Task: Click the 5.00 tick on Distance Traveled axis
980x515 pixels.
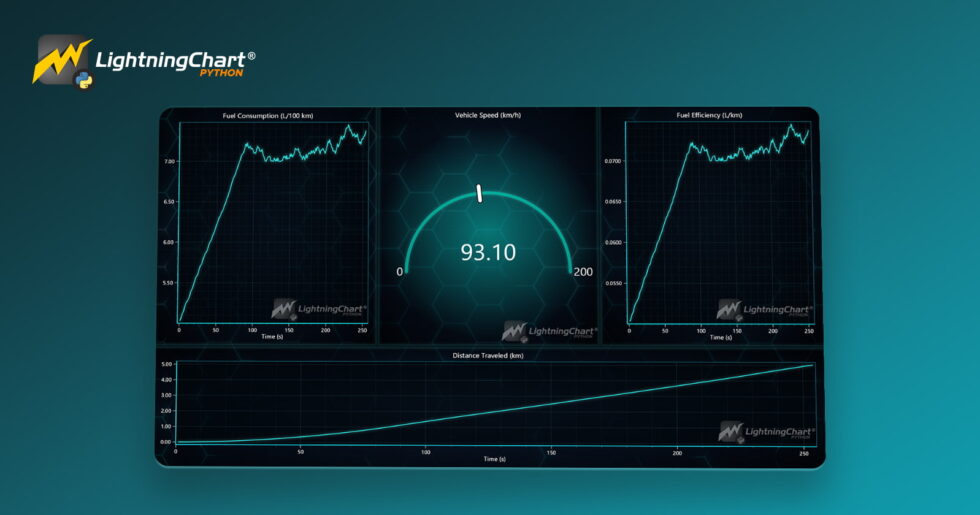Action: pyautogui.click(x=166, y=364)
